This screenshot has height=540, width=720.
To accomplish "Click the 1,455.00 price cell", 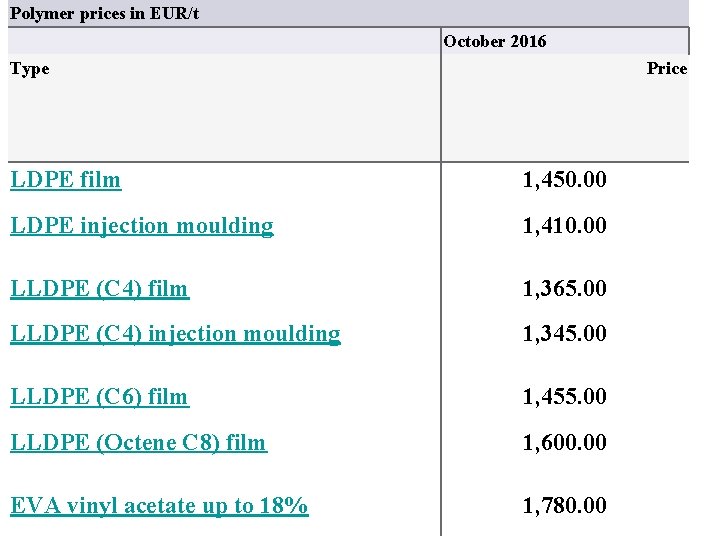I will pyautogui.click(x=564, y=398).
